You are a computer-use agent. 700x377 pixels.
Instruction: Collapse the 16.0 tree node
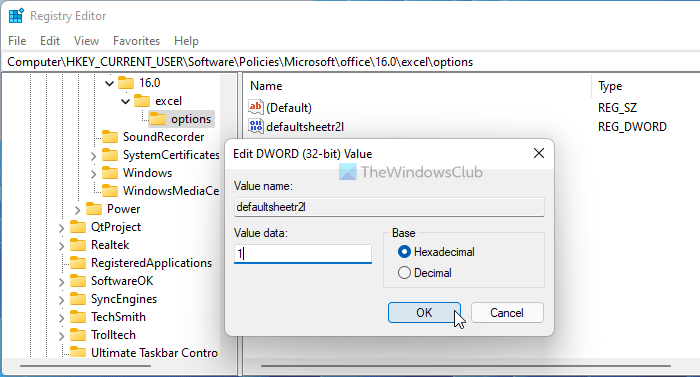[x=109, y=83]
